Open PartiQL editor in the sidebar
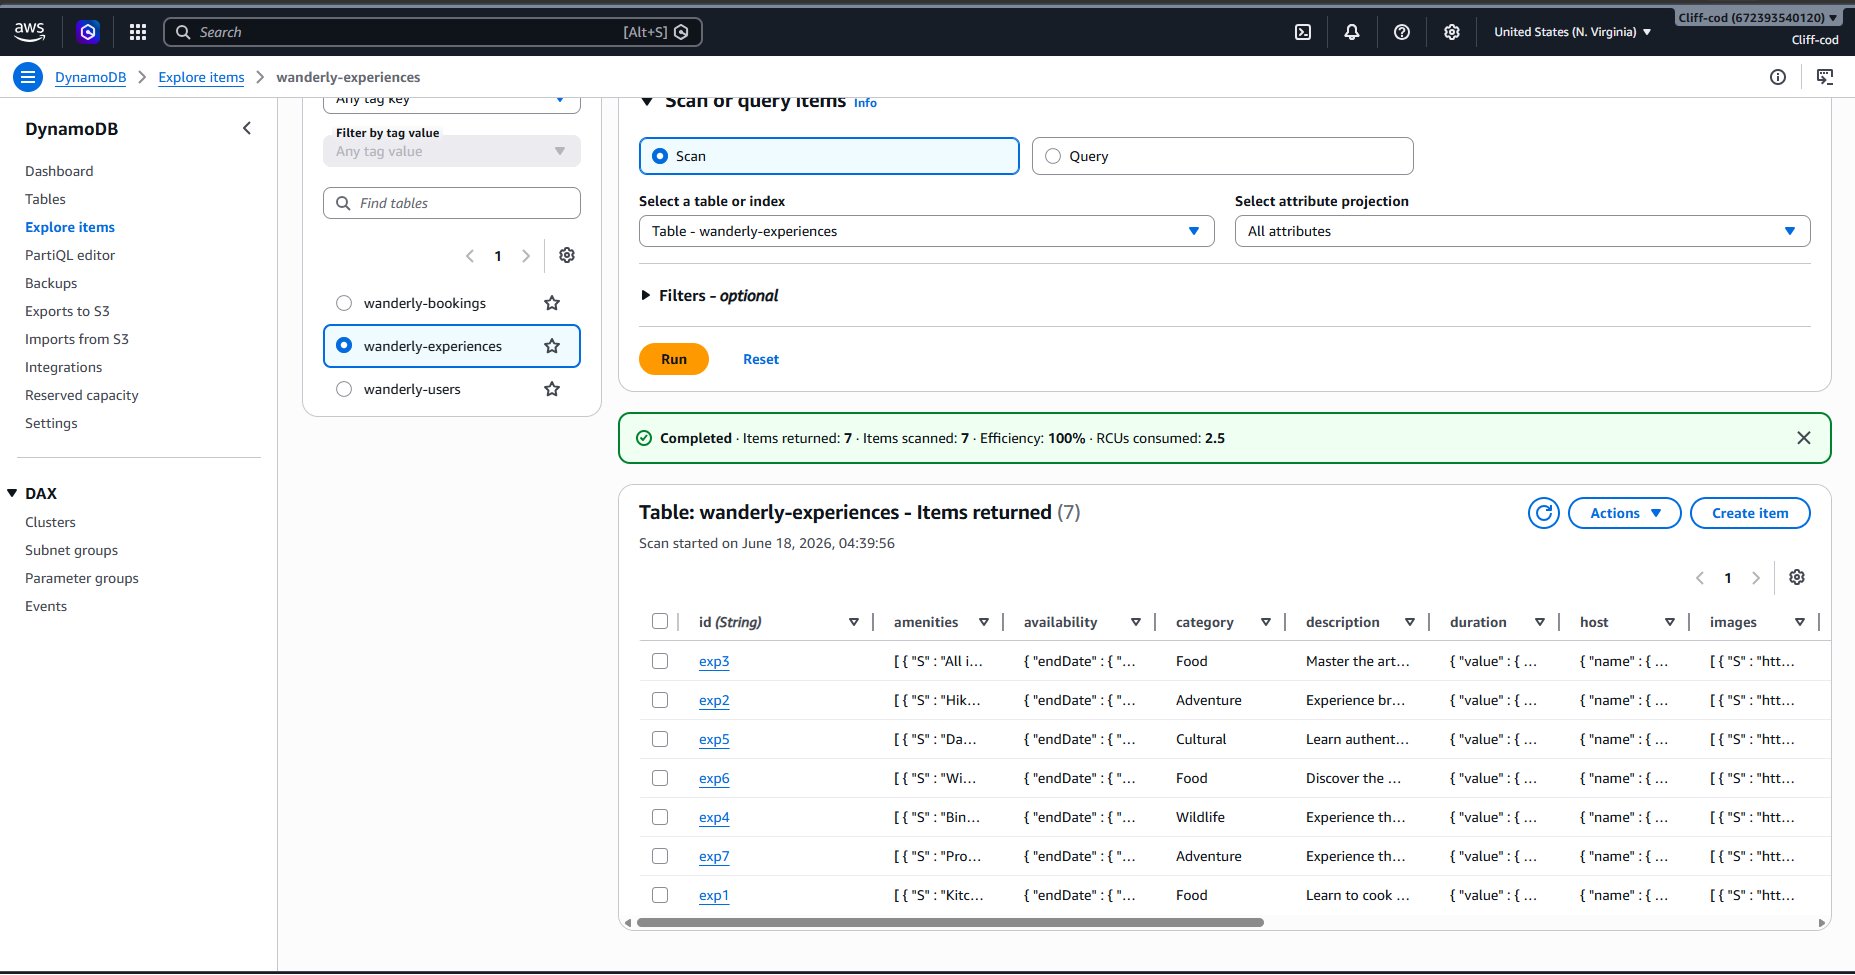The image size is (1855, 975). (70, 255)
